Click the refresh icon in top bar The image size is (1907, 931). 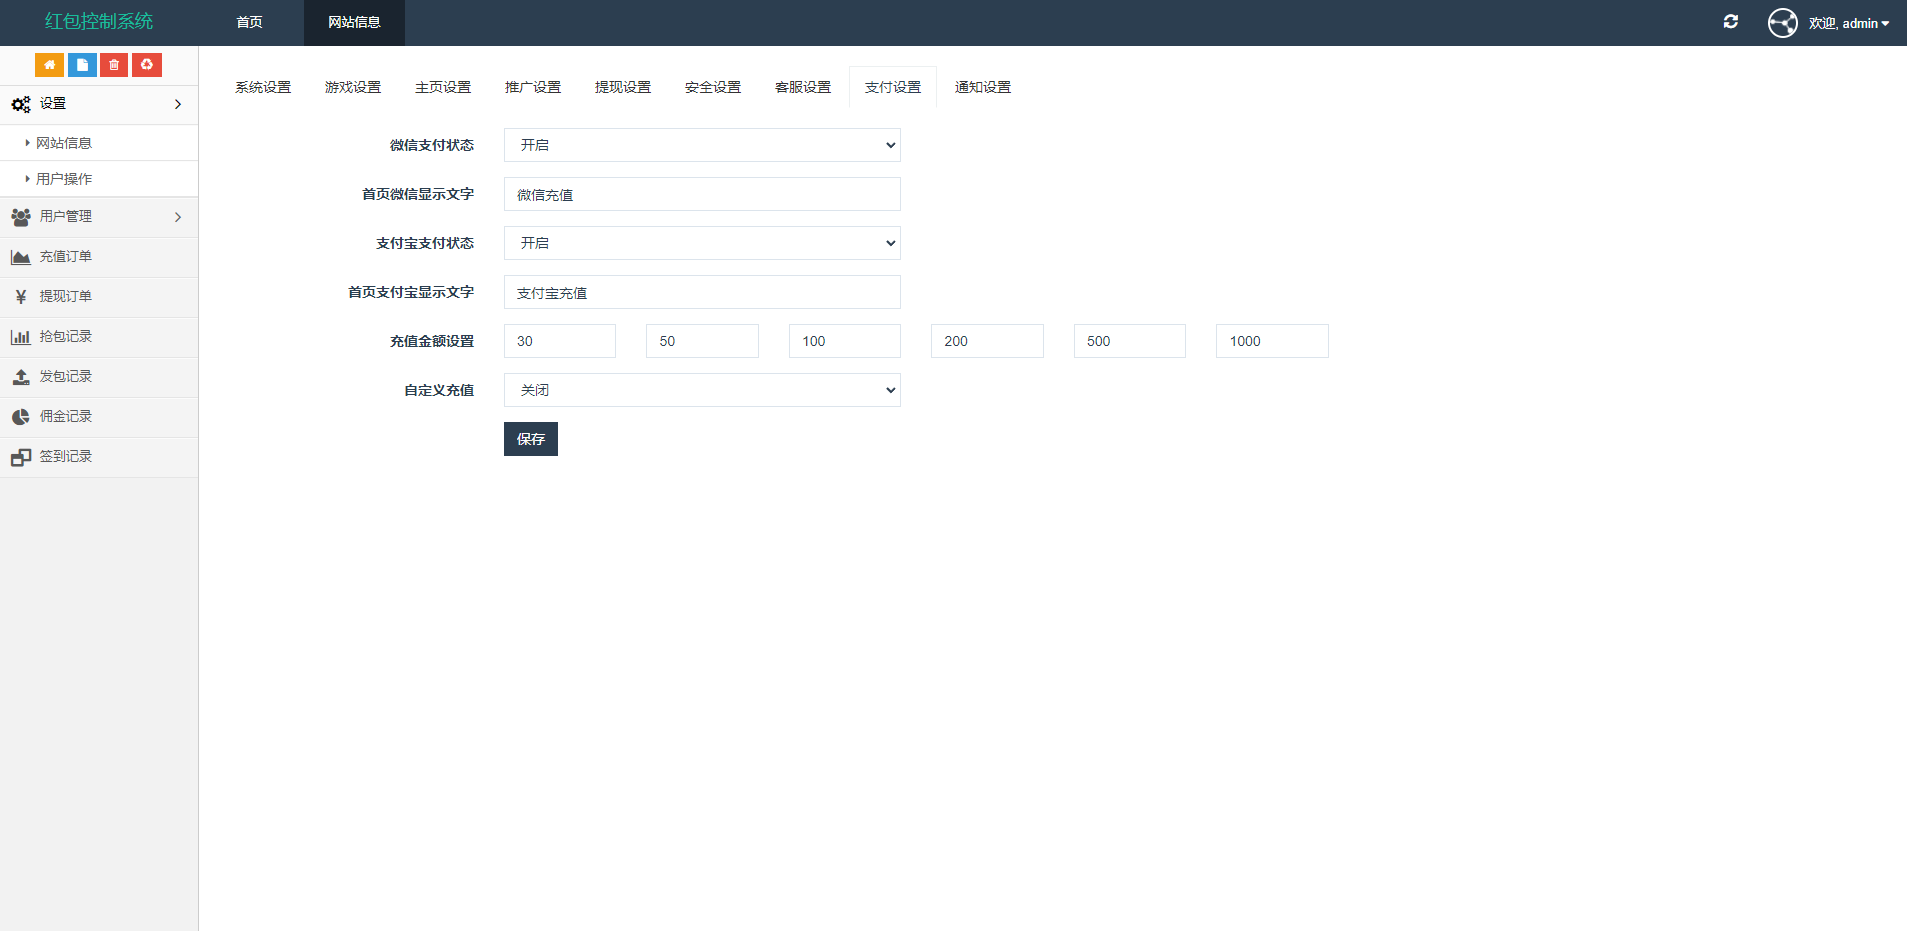[1731, 22]
